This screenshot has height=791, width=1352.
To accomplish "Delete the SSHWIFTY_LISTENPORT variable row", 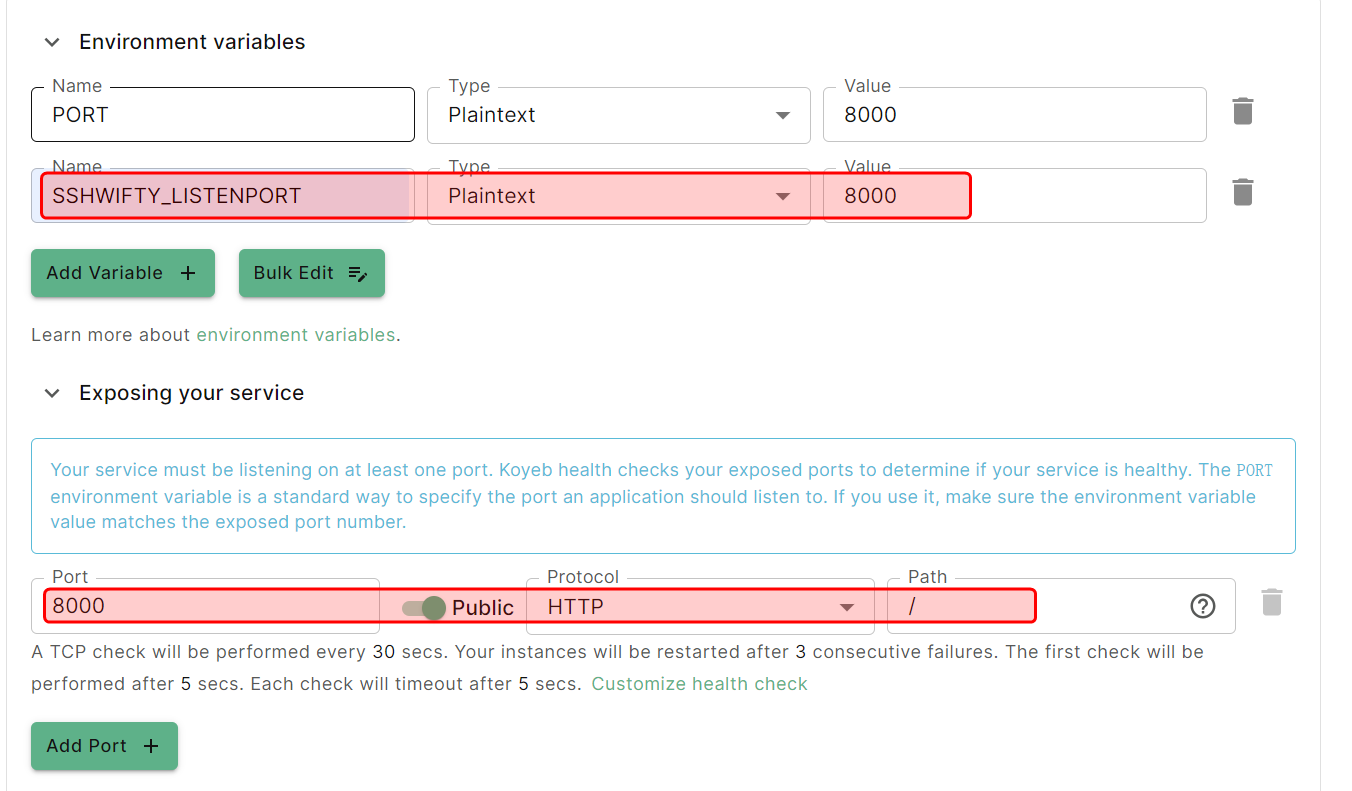I will coord(1242,192).
